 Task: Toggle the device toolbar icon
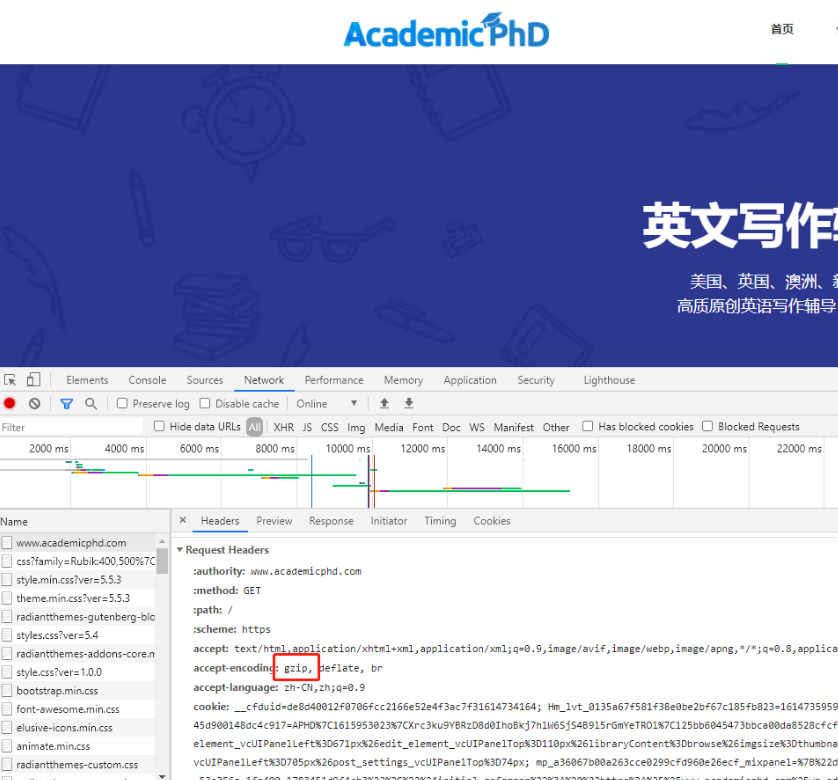[33, 380]
